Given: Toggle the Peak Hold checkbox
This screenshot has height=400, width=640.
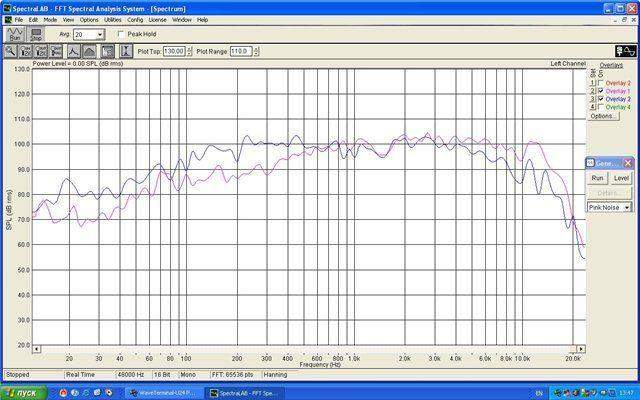Looking at the screenshot, I should pyautogui.click(x=121, y=34).
